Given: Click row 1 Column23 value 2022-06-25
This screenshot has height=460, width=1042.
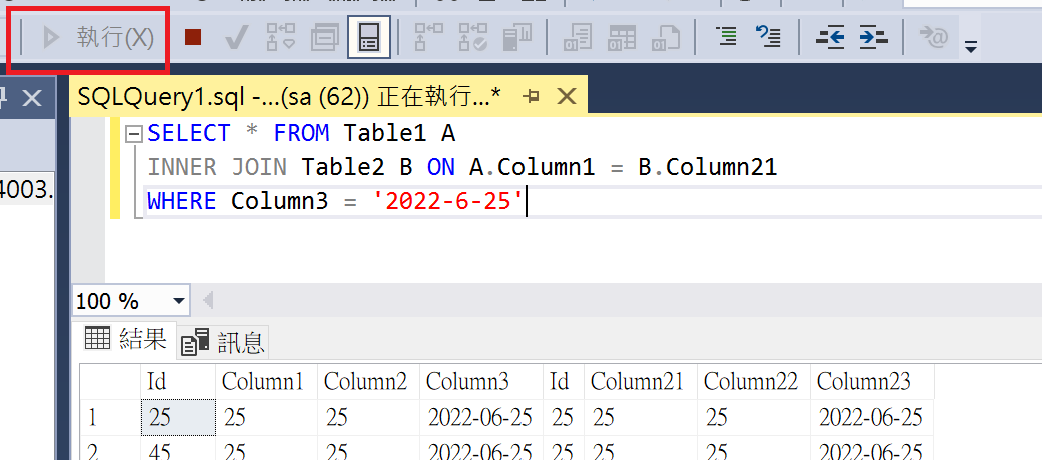Looking at the screenshot, I should click(x=871, y=417).
